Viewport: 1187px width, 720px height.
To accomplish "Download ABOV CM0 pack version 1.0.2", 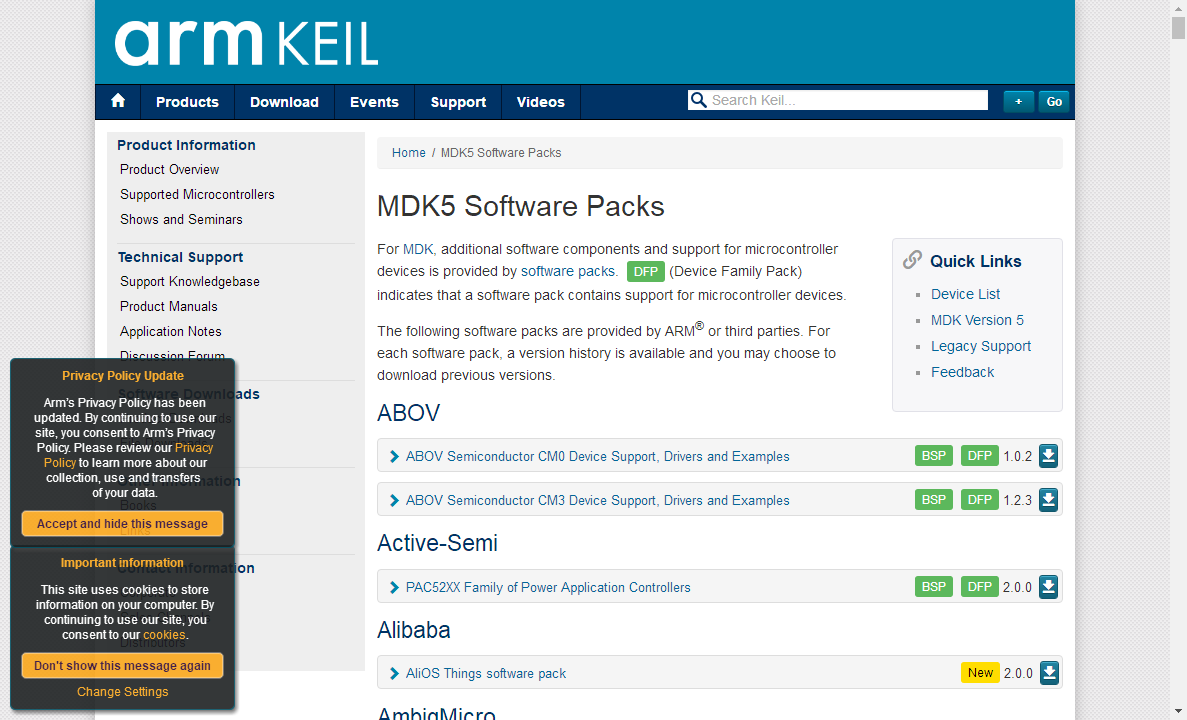I will [1048, 456].
